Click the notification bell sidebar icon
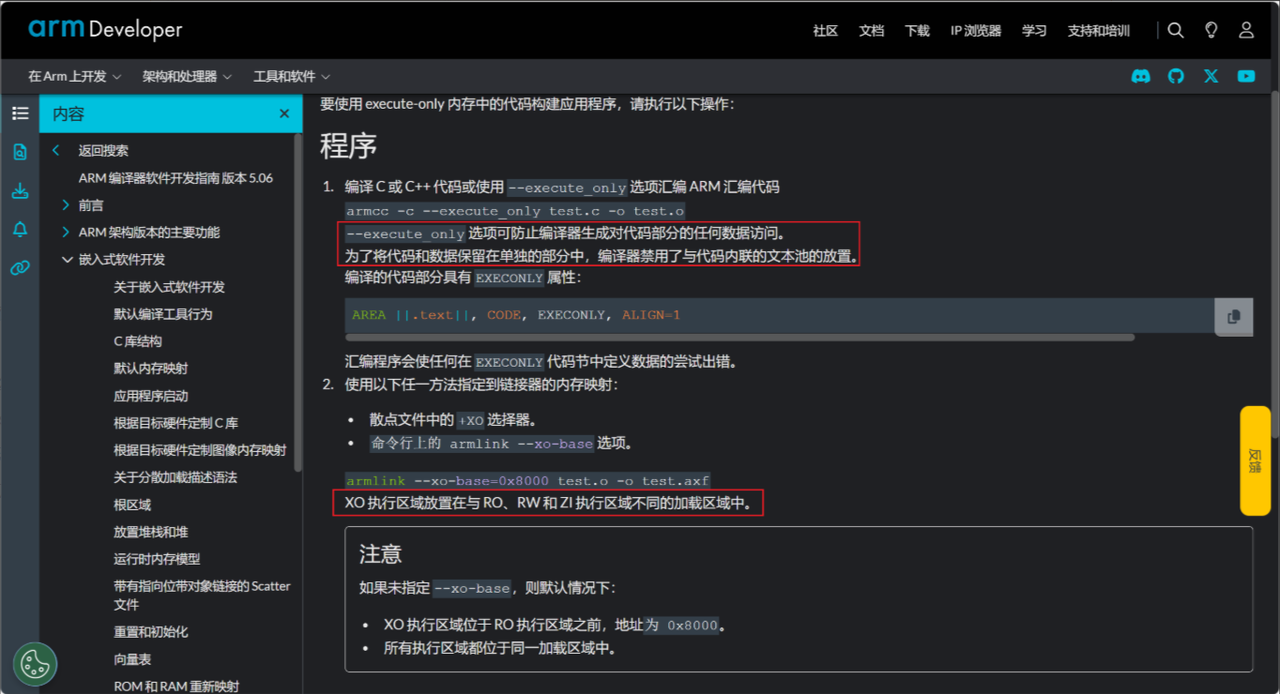This screenshot has height=694, width=1280. click(x=20, y=229)
